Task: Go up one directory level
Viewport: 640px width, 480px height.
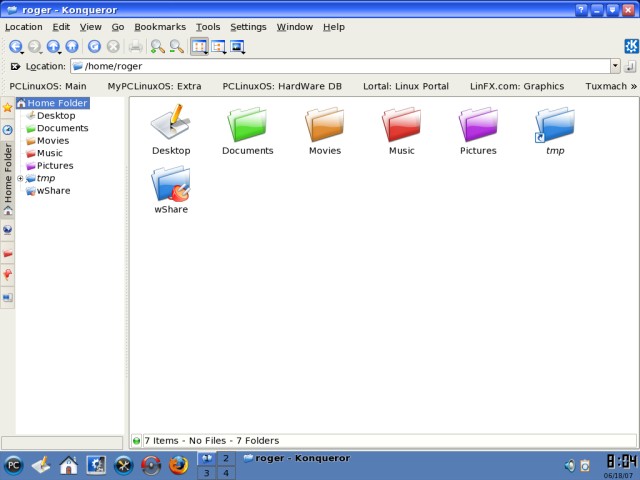Action: tap(53, 47)
